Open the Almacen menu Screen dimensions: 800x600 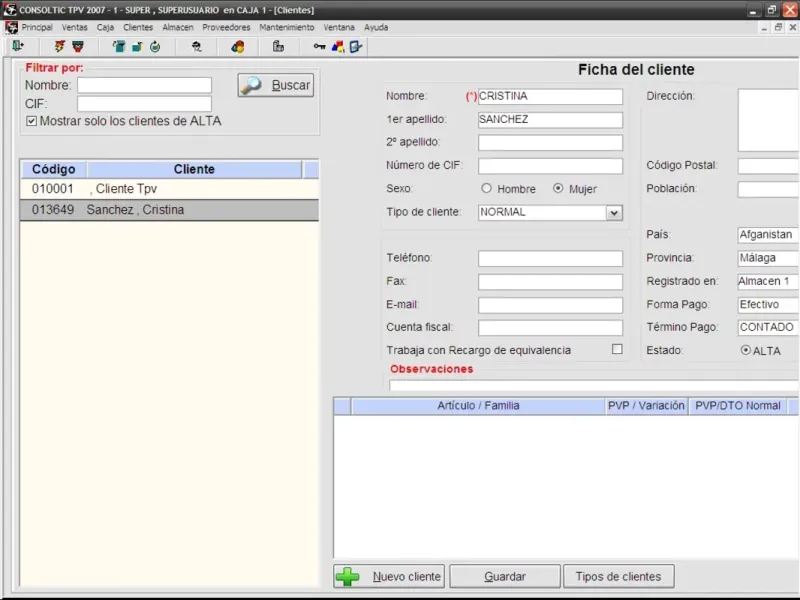coord(178,28)
